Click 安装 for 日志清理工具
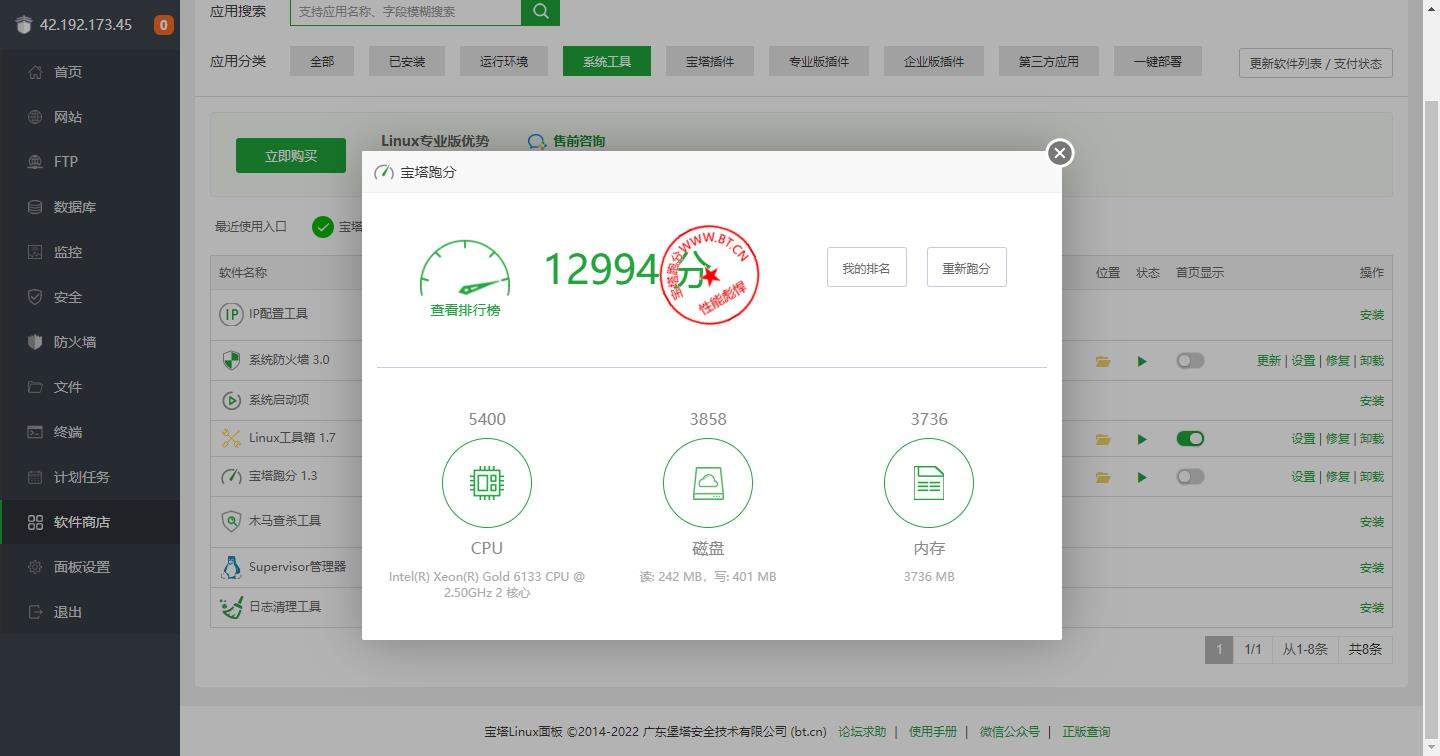This screenshot has width=1440, height=756. click(1372, 608)
